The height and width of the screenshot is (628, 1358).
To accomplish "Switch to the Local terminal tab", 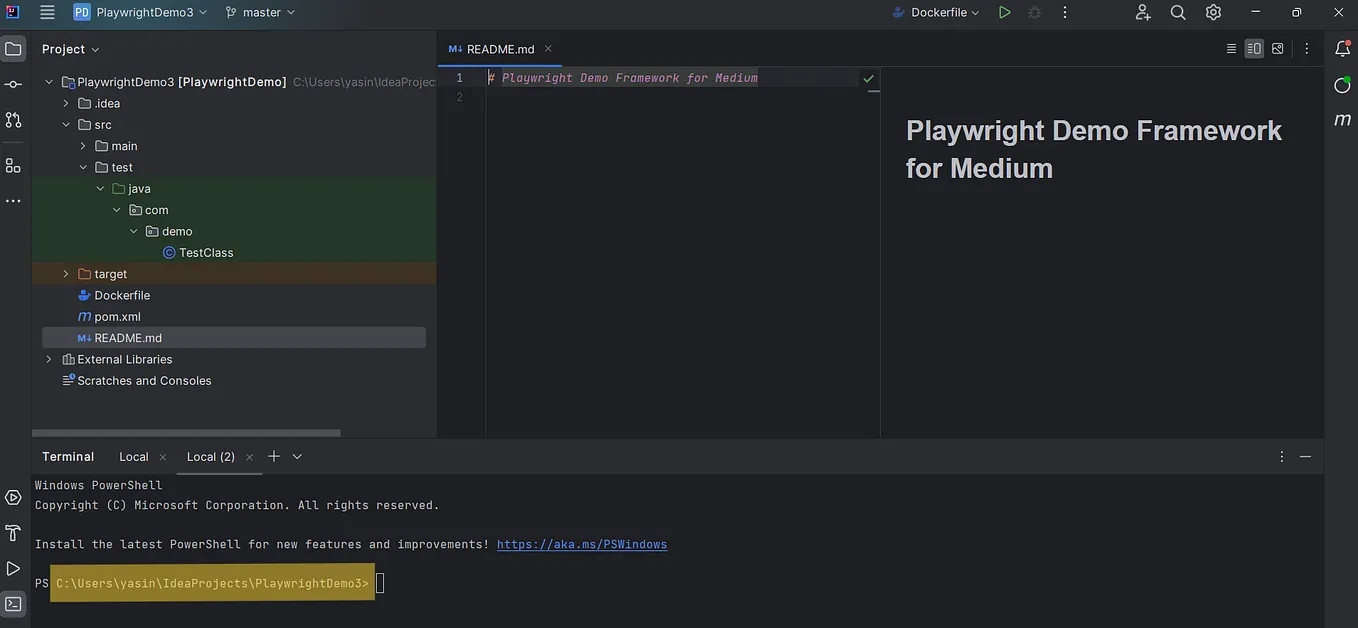I will click(x=133, y=456).
